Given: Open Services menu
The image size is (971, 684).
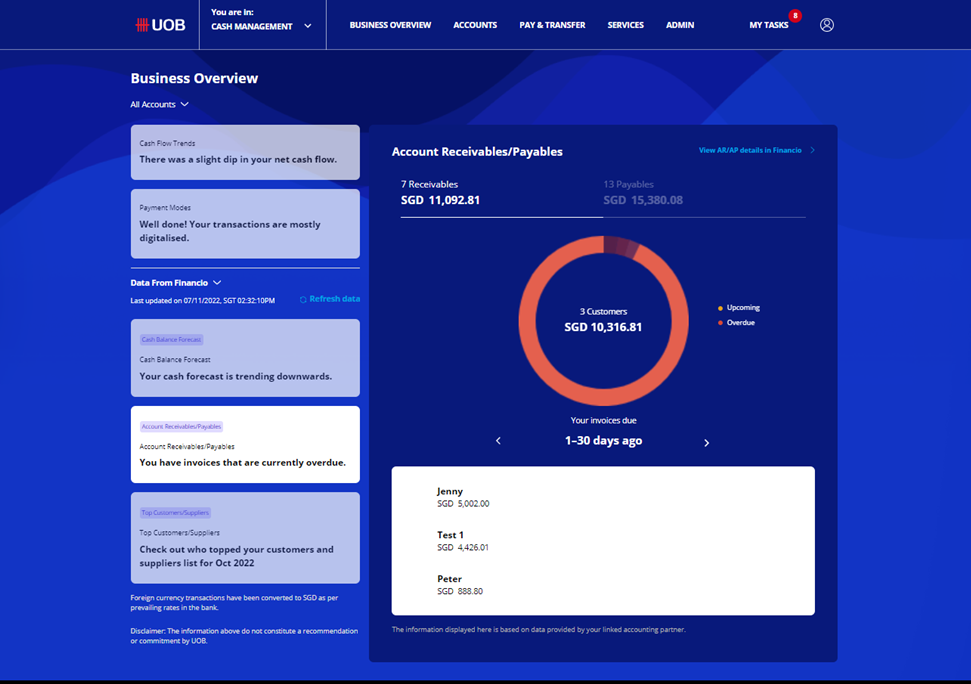Looking at the screenshot, I should click(x=625, y=25).
